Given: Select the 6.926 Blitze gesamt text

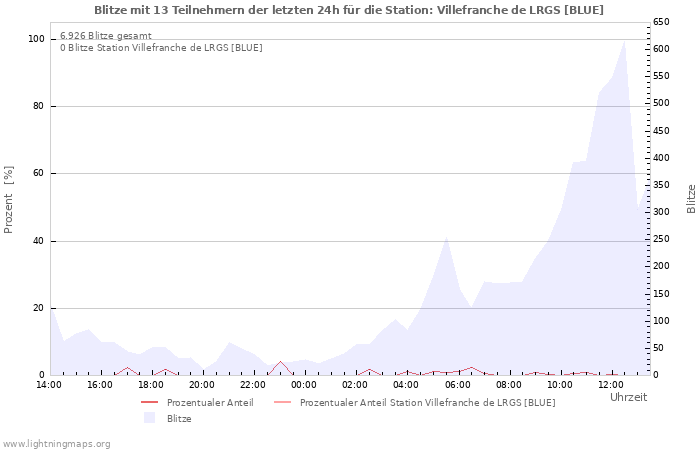Looking at the screenshot, I should (x=106, y=35).
